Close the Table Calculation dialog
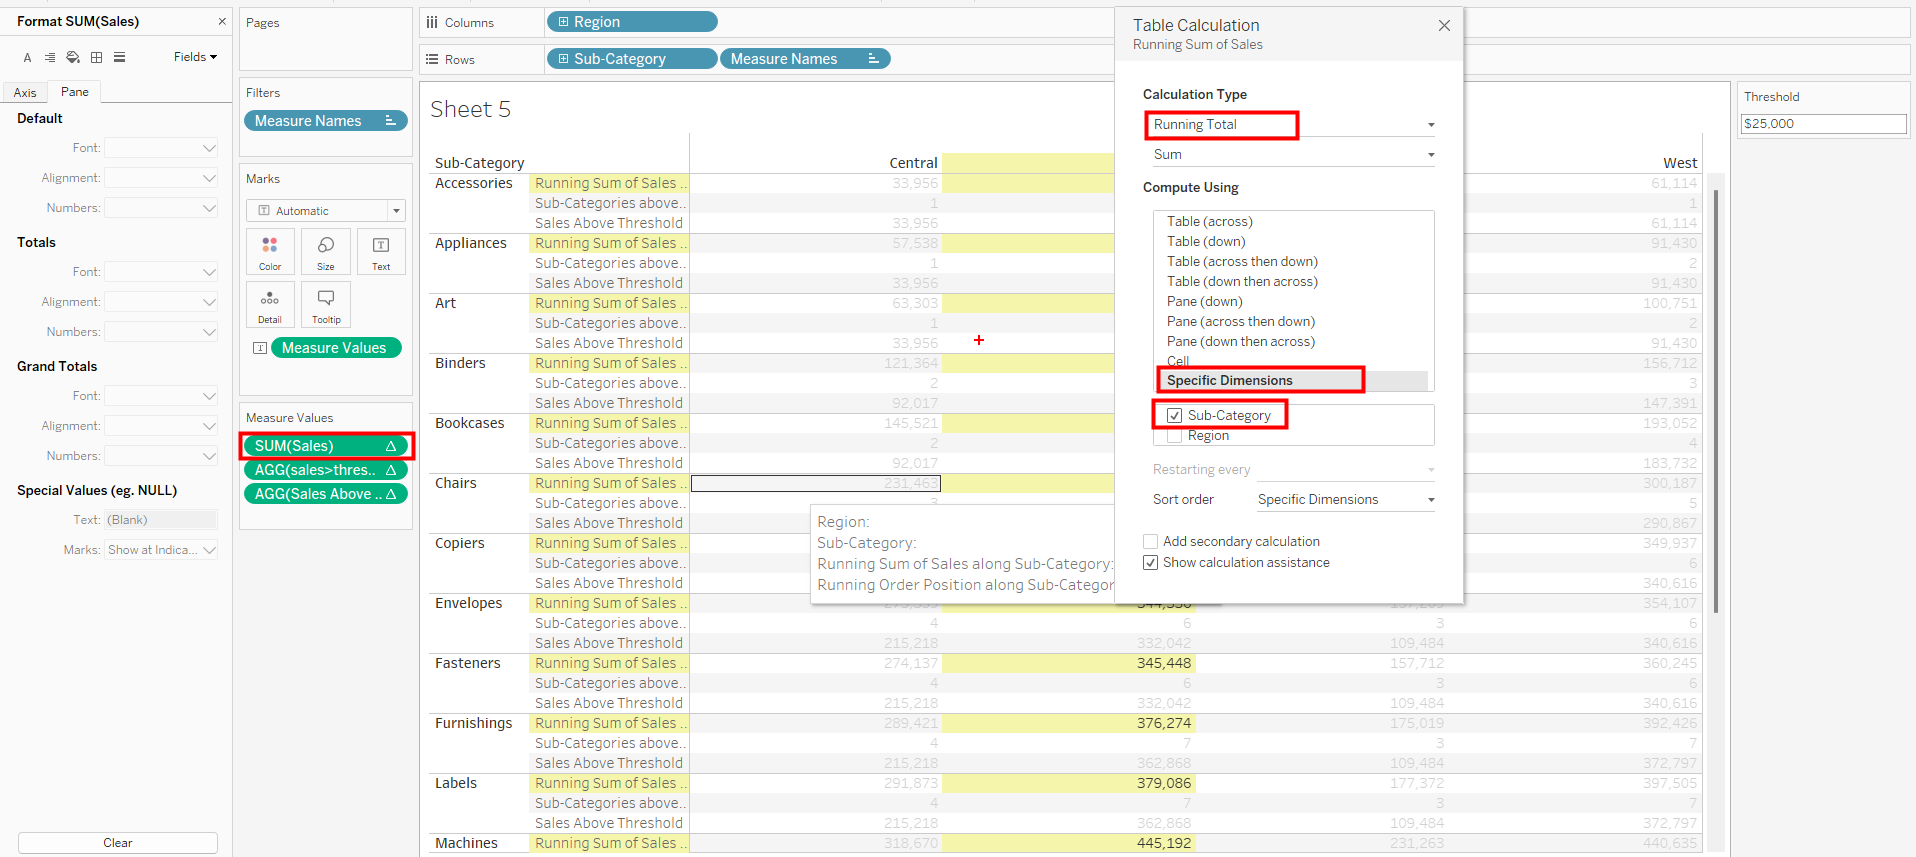The height and width of the screenshot is (857, 1916). click(x=1444, y=26)
